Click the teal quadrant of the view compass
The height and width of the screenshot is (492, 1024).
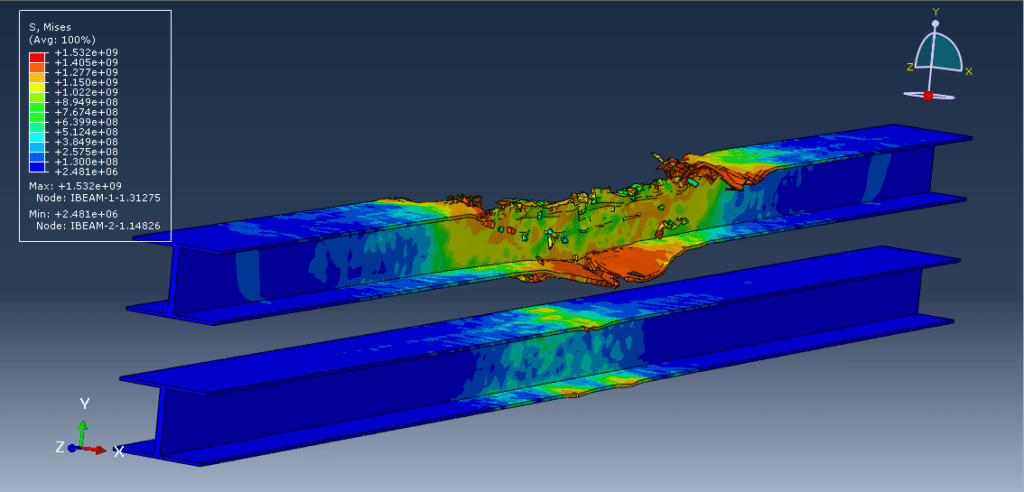click(x=947, y=53)
